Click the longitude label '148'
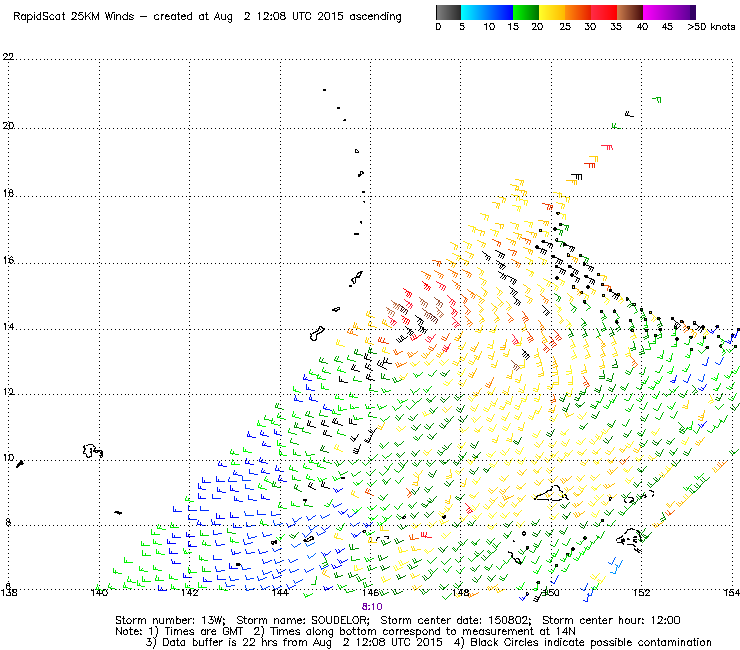 click(x=461, y=592)
